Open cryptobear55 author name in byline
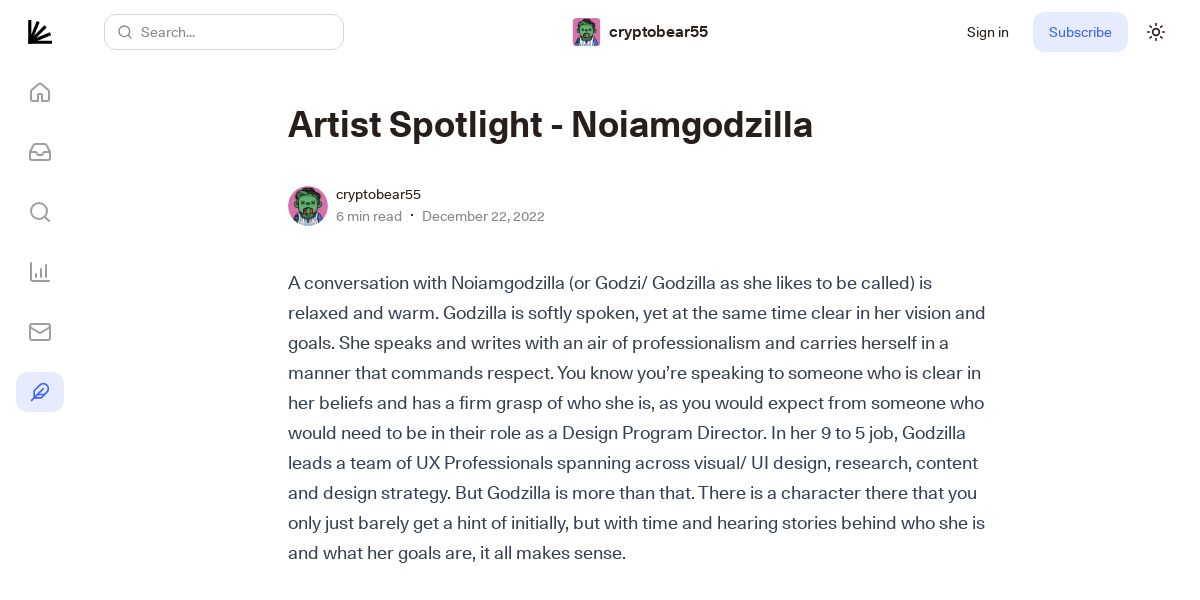 click(x=378, y=194)
